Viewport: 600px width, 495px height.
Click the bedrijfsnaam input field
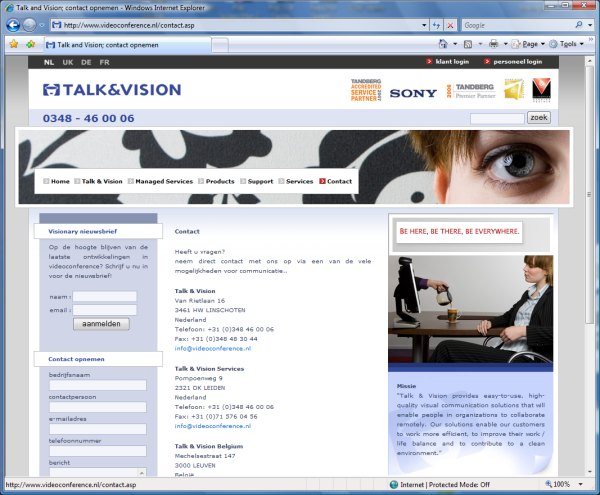coord(98,385)
